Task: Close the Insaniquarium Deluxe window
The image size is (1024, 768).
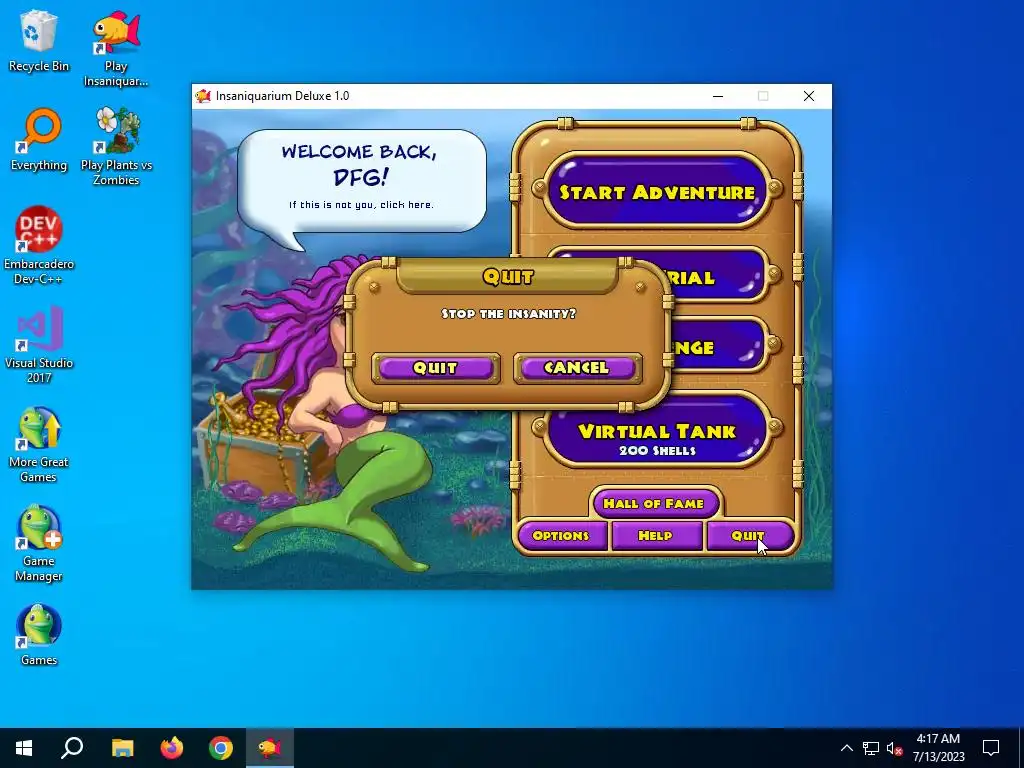Action: click(x=808, y=96)
